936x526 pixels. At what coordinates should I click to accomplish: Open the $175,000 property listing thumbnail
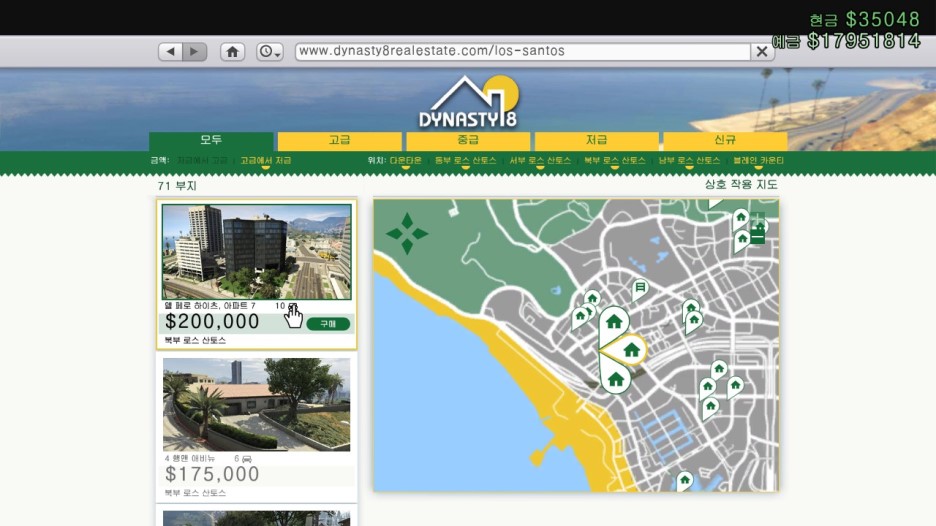point(257,405)
